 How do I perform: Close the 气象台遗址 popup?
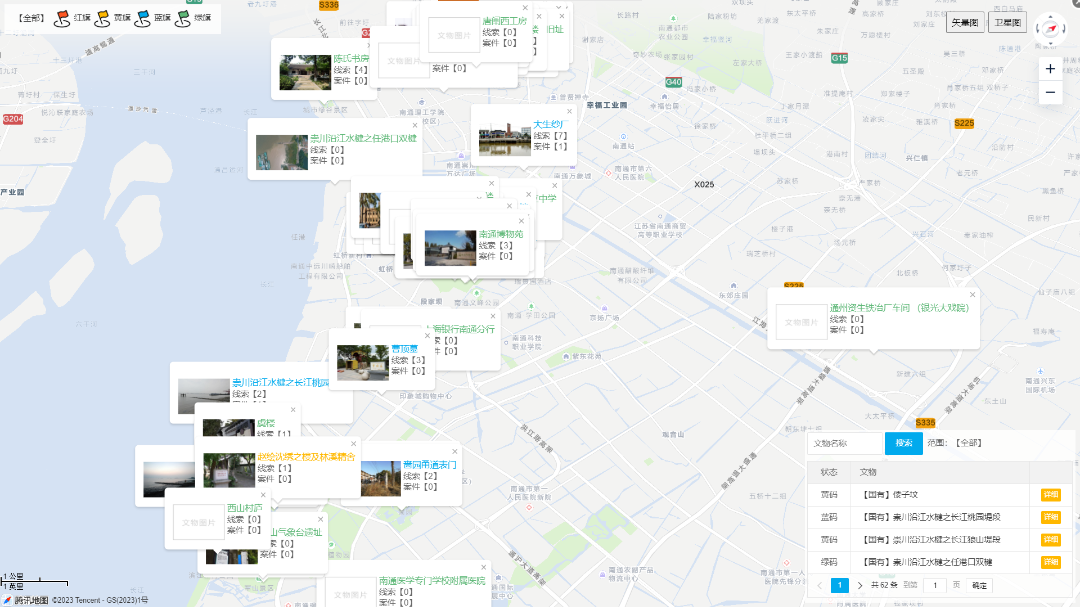click(x=320, y=519)
